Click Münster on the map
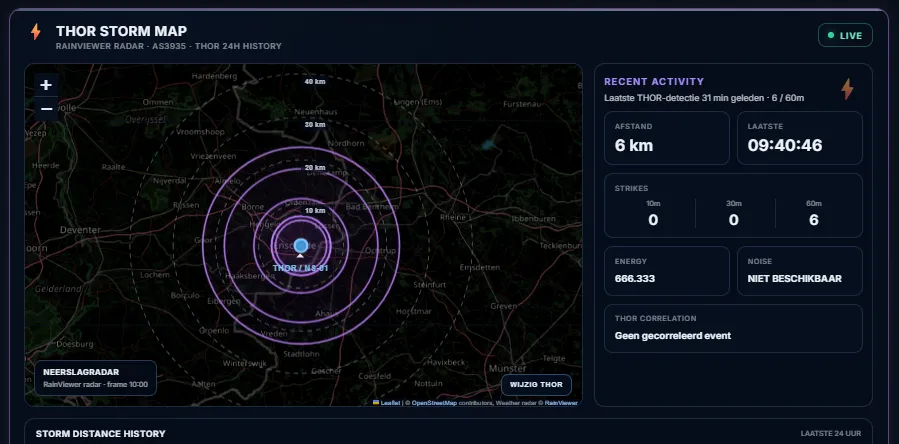This screenshot has height=444, width=899. (x=507, y=368)
